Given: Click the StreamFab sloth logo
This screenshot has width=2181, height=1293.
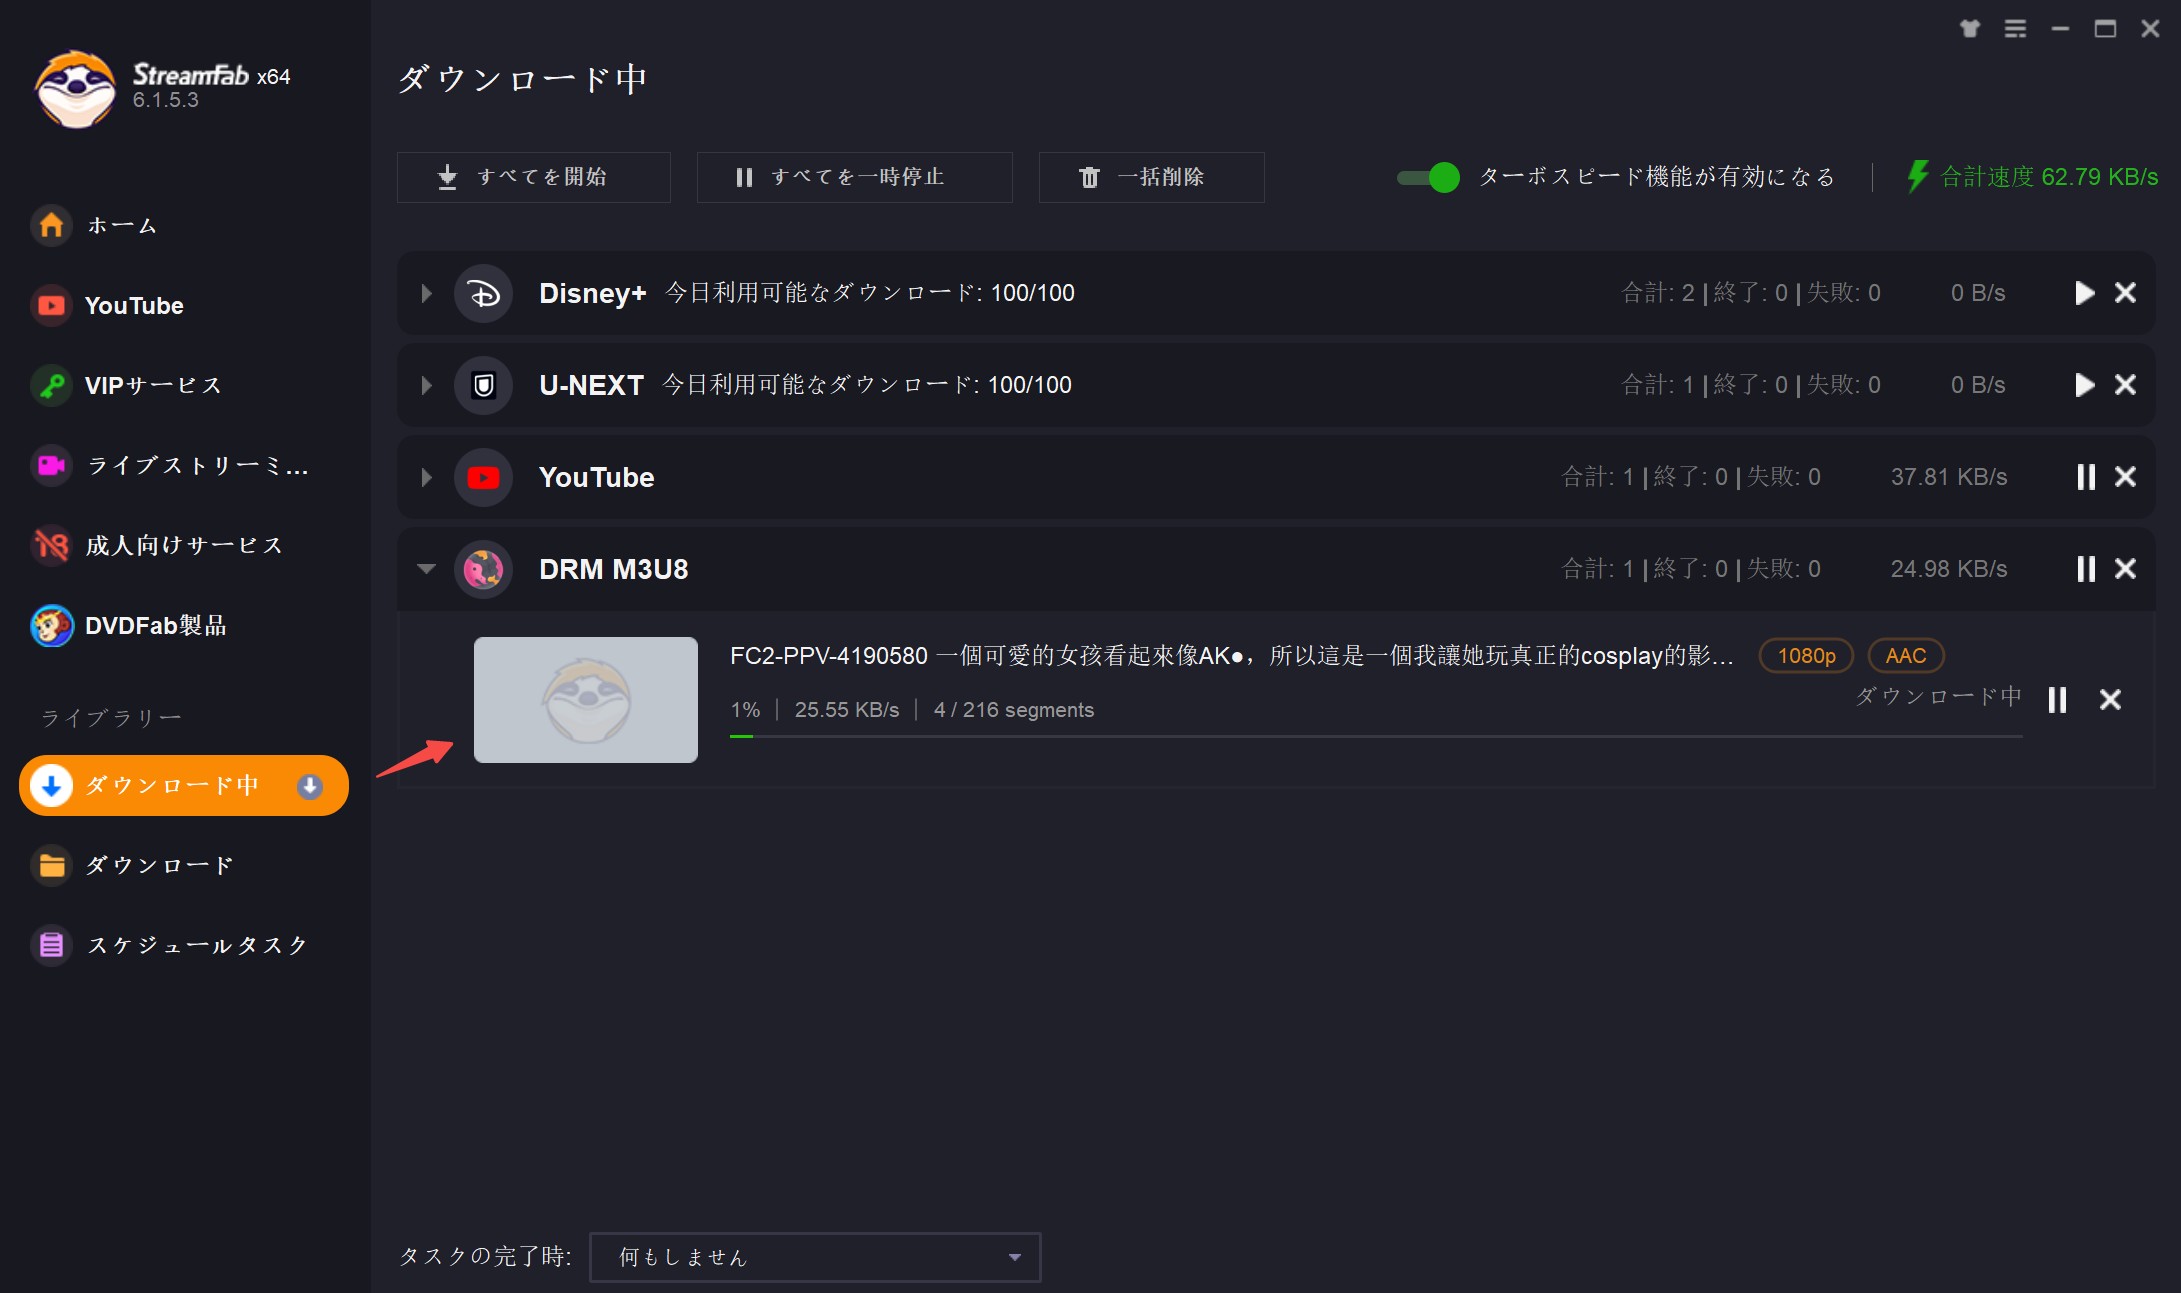Looking at the screenshot, I should [75, 88].
